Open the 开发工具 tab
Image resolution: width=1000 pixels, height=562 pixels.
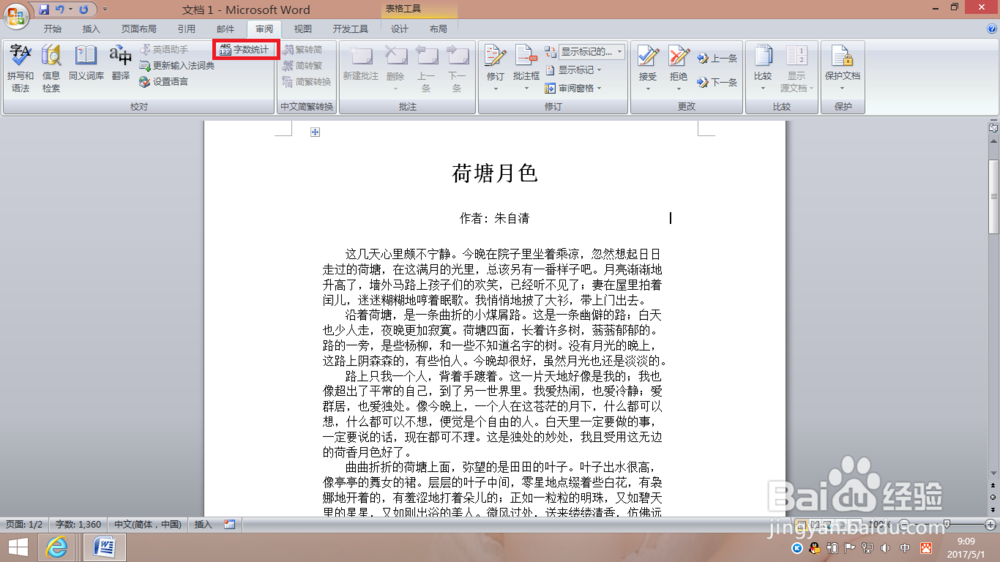350,29
